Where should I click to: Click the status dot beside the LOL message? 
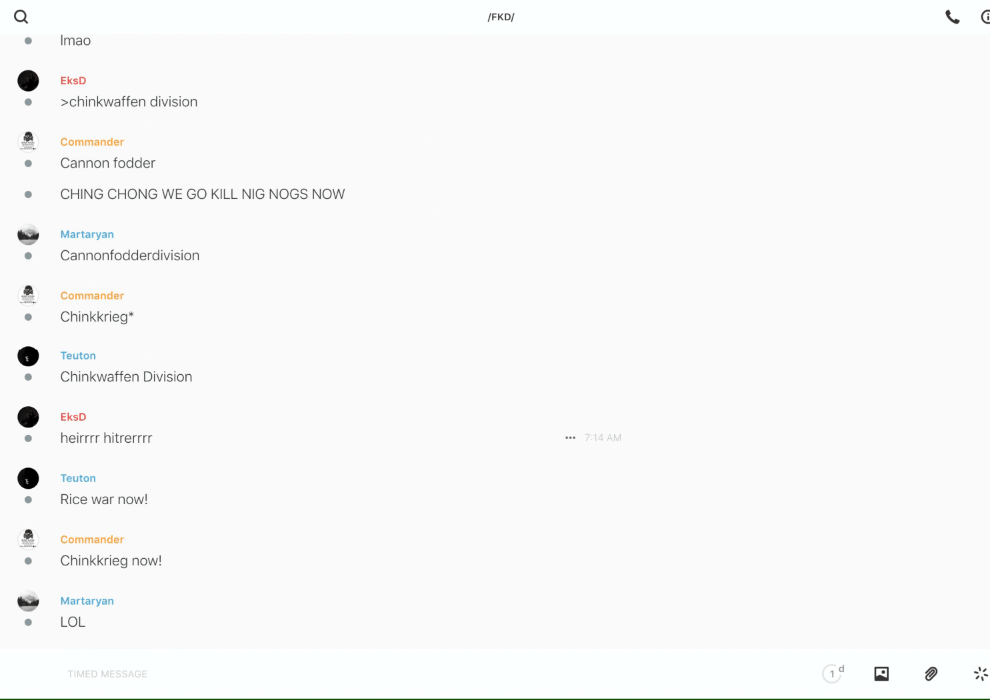pos(28,622)
